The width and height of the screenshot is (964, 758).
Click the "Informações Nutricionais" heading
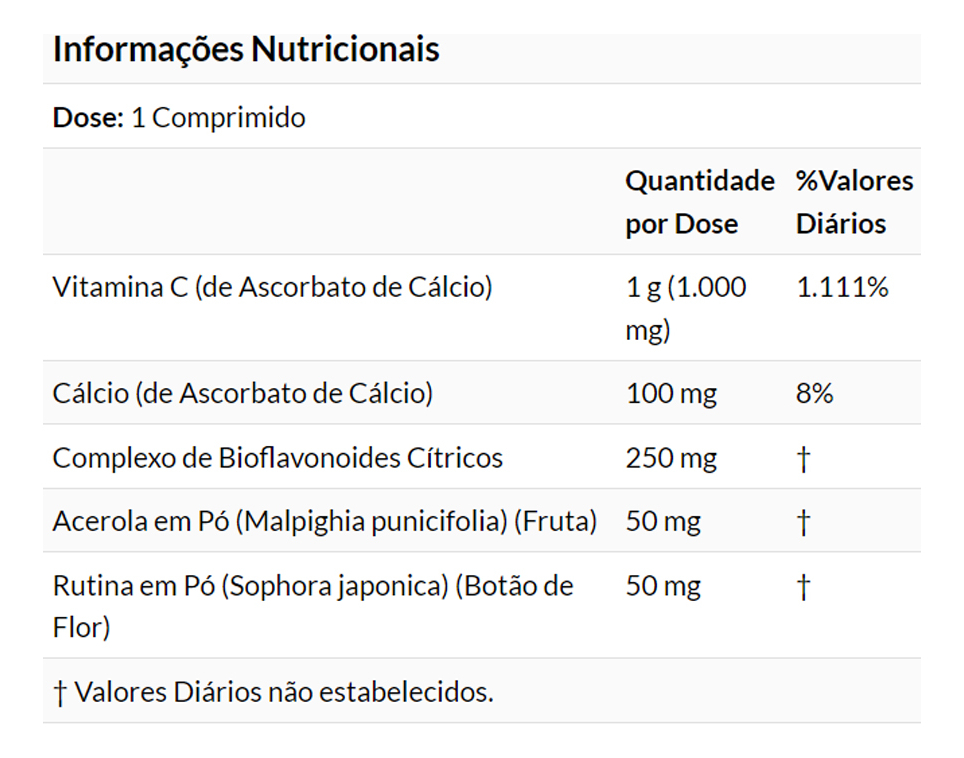(x=246, y=50)
